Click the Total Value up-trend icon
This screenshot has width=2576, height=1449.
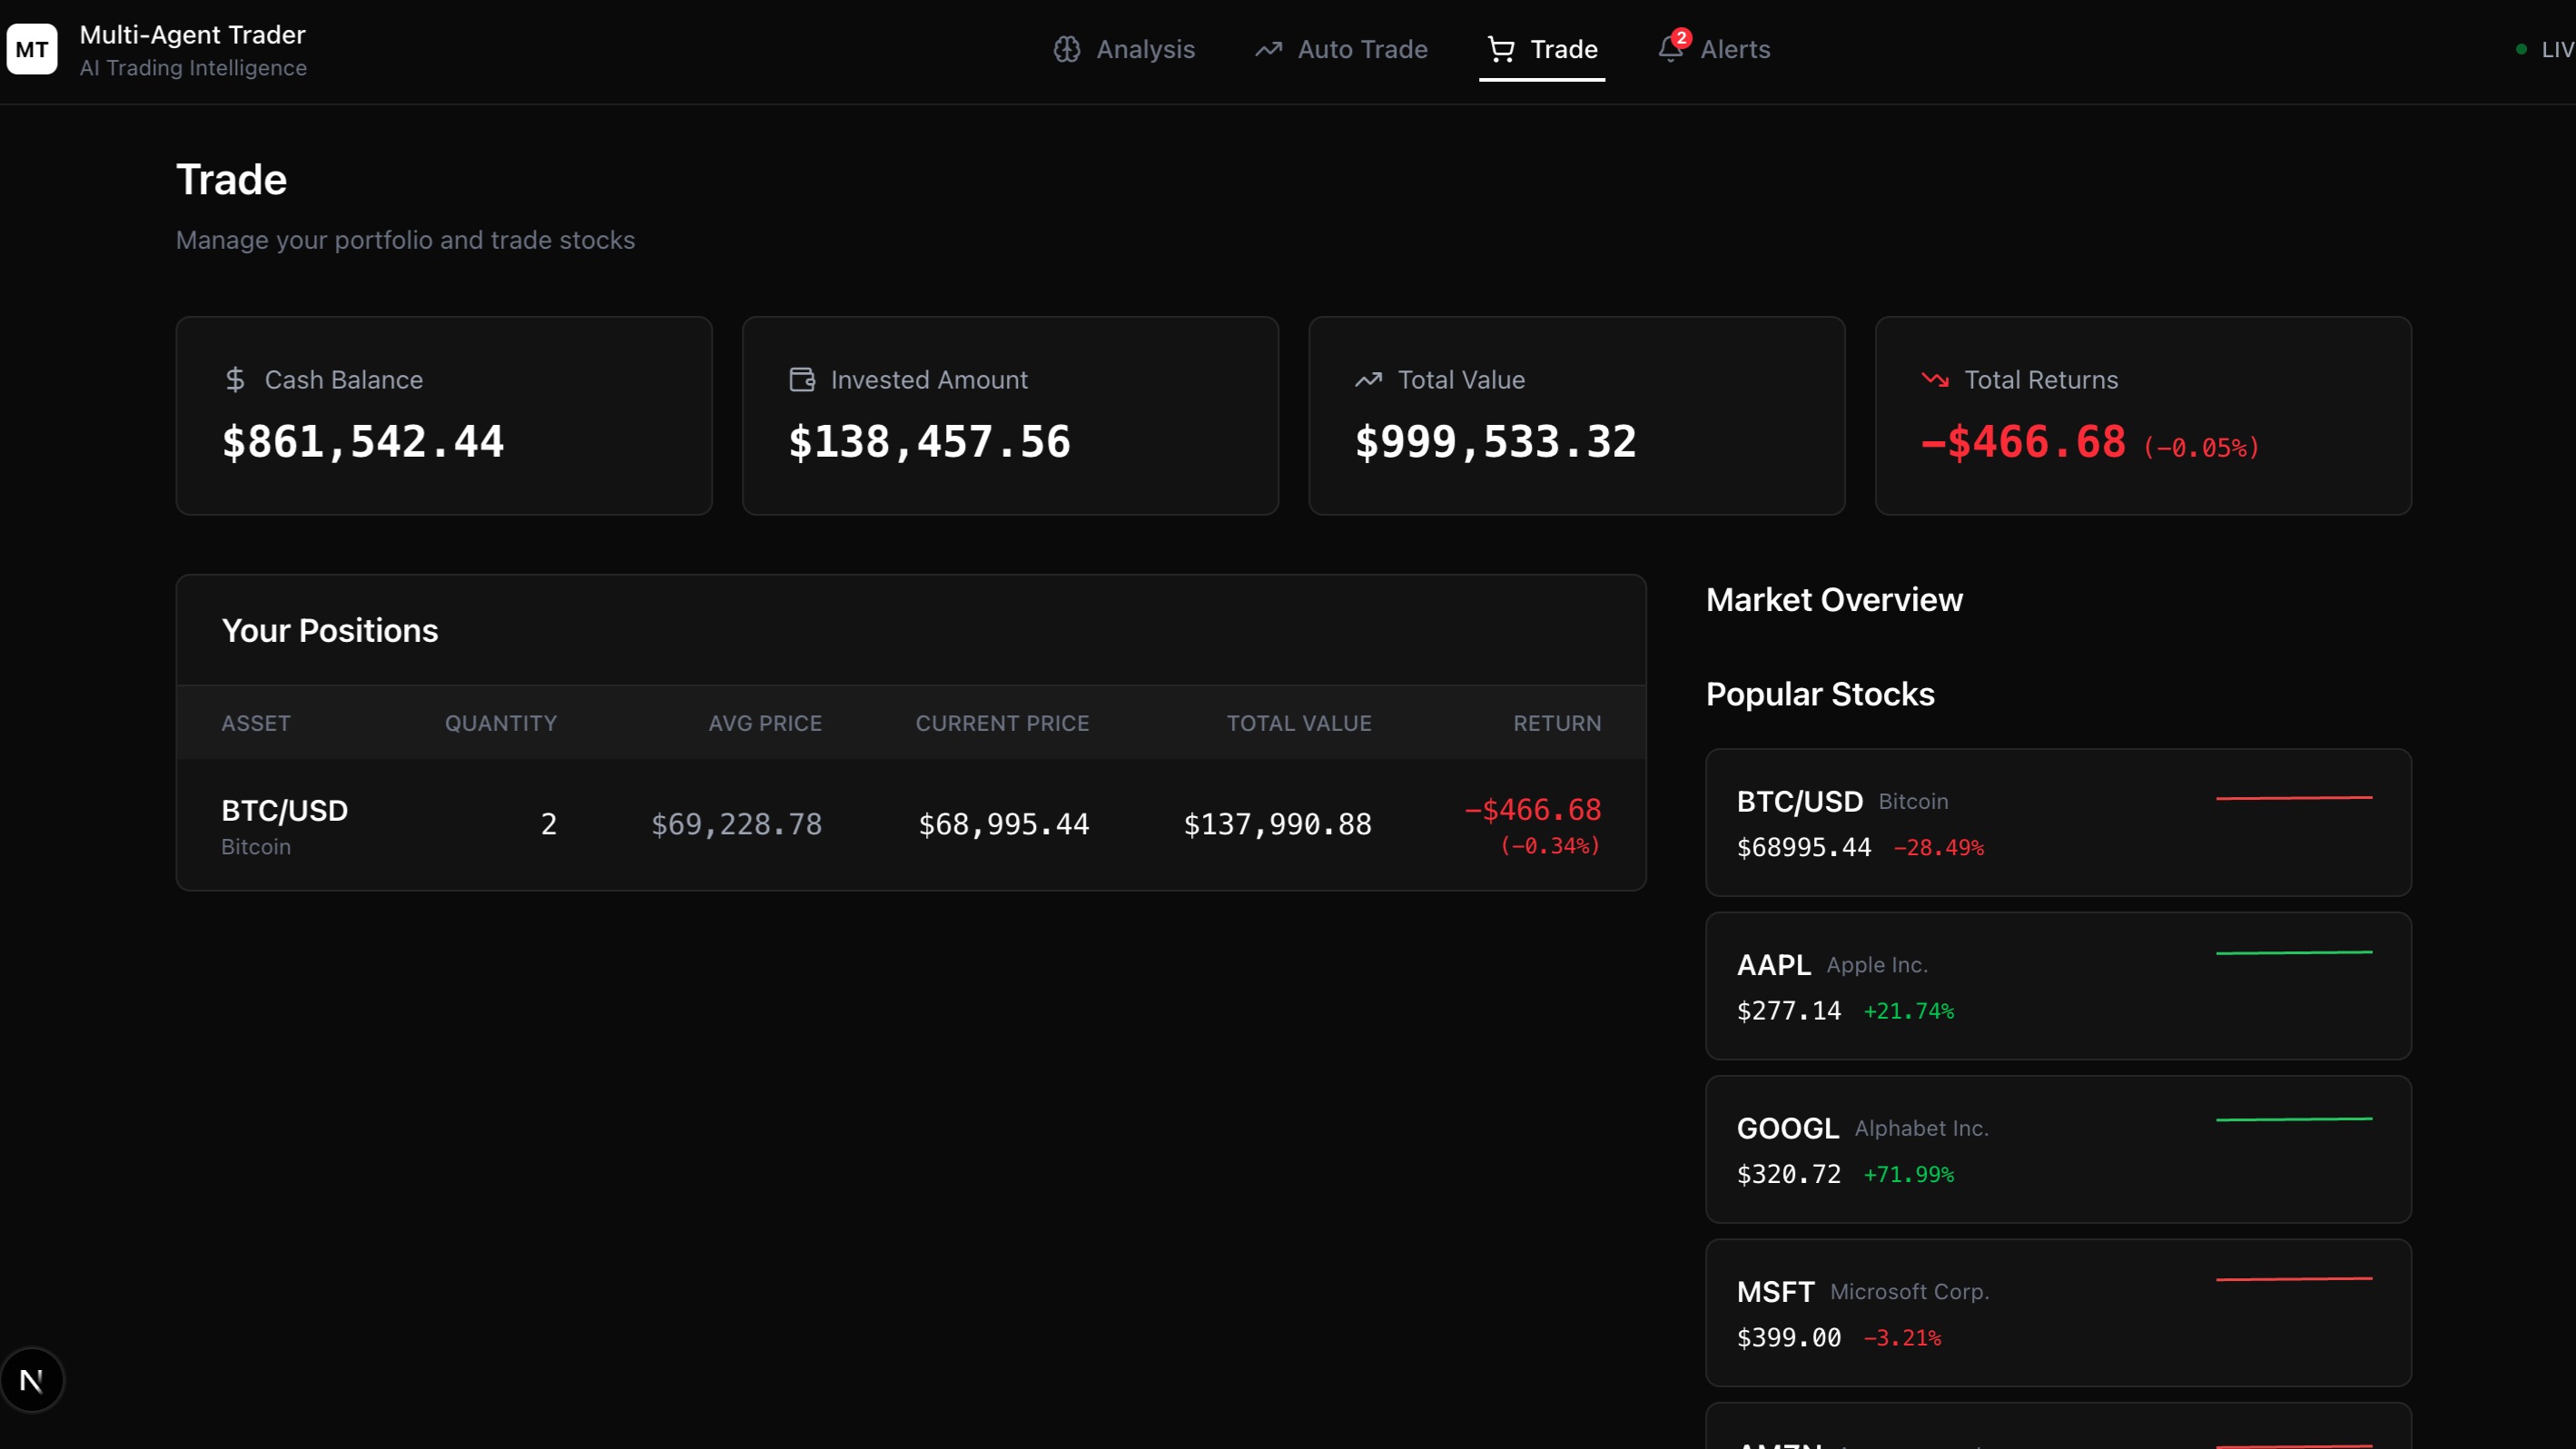pos(1368,380)
